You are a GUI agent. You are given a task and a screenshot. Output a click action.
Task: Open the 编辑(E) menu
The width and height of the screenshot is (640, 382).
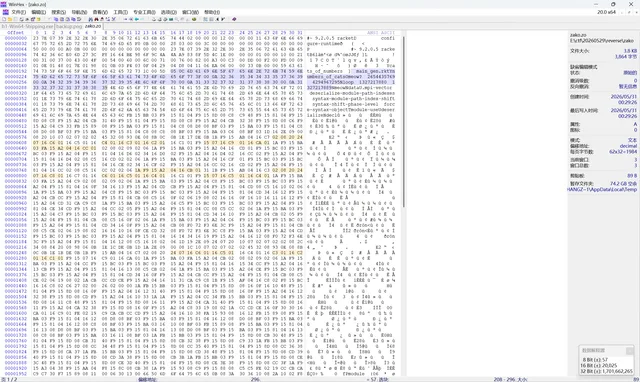[x=38, y=12]
